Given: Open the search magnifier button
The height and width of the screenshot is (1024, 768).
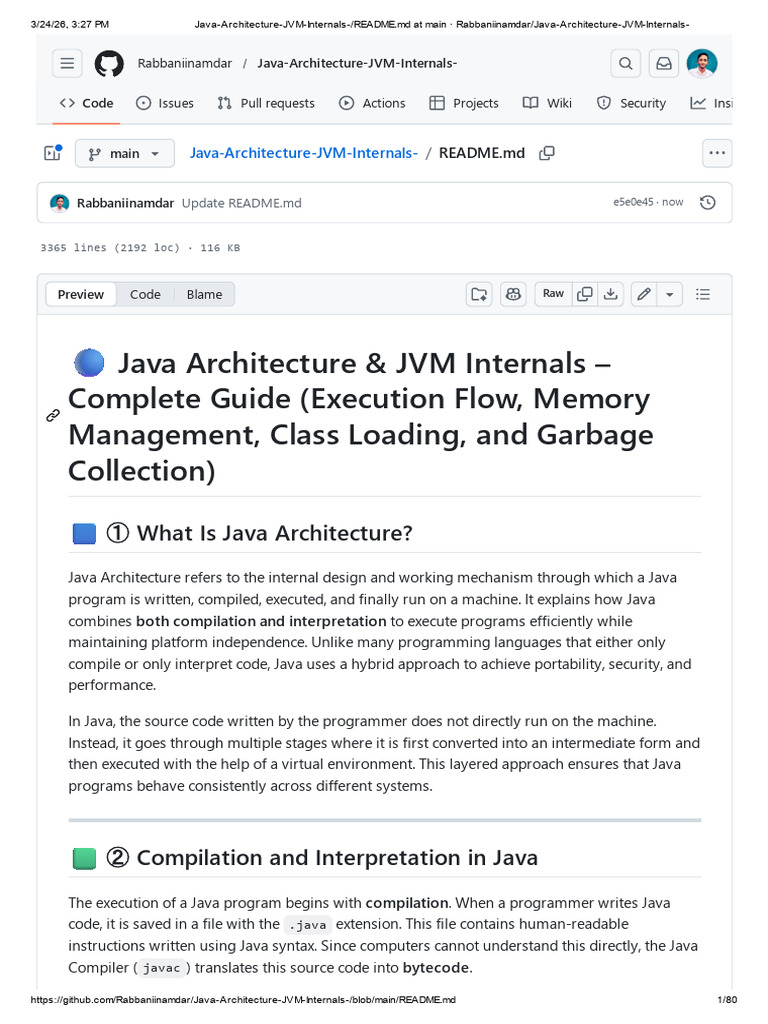Looking at the screenshot, I should (x=625, y=63).
